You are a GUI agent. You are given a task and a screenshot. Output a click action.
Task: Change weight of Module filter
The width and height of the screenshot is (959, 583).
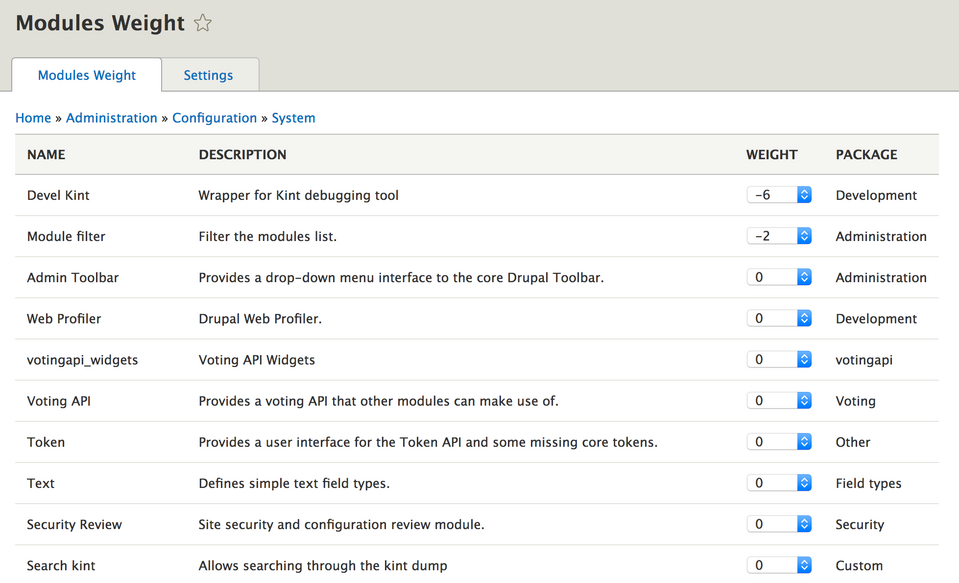tap(779, 236)
